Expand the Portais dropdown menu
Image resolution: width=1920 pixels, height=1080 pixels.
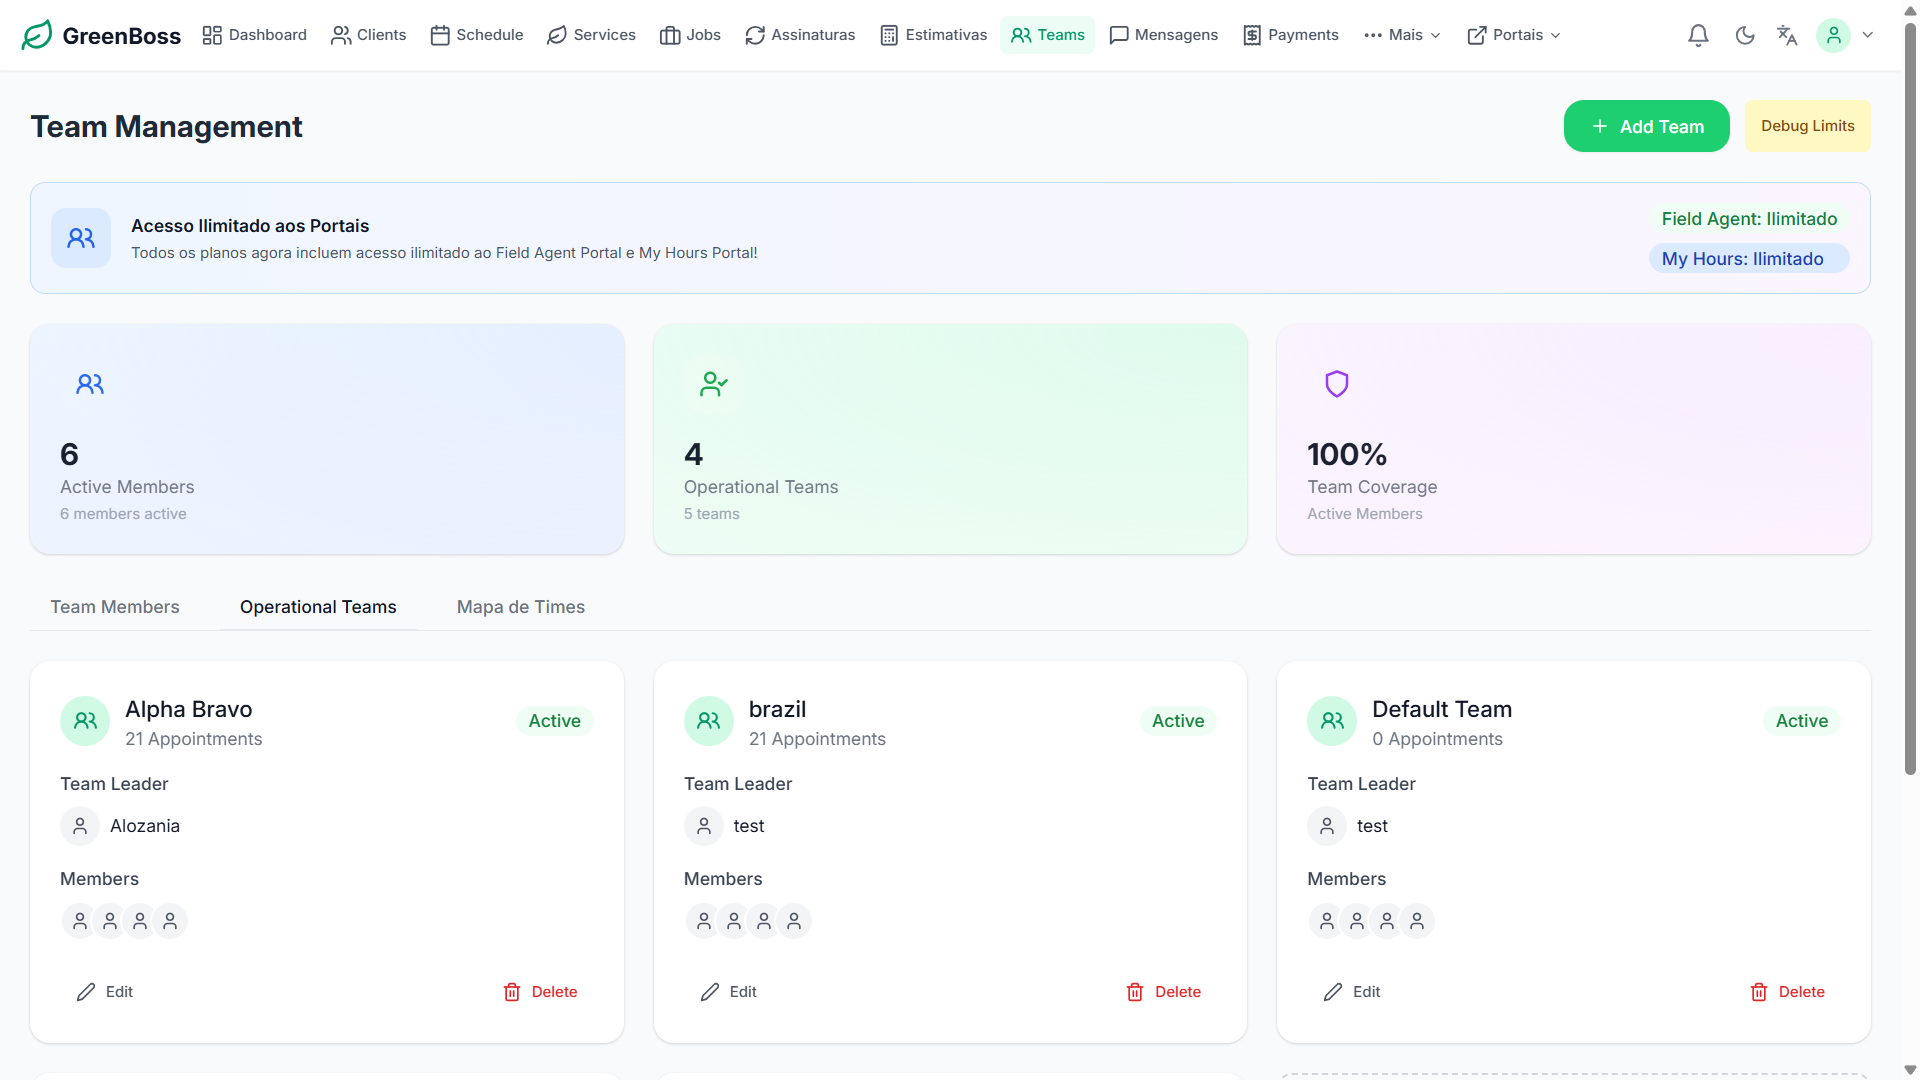(x=1514, y=35)
